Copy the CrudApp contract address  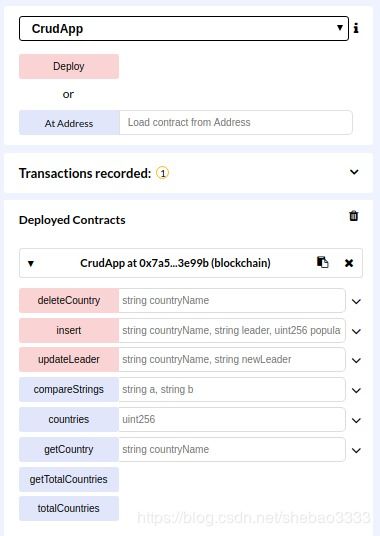[323, 262]
